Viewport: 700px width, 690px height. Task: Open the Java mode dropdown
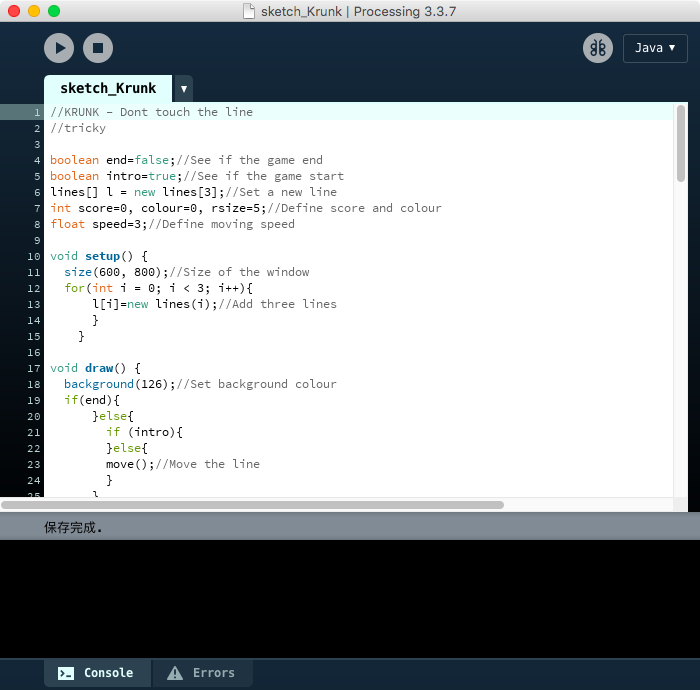655,48
